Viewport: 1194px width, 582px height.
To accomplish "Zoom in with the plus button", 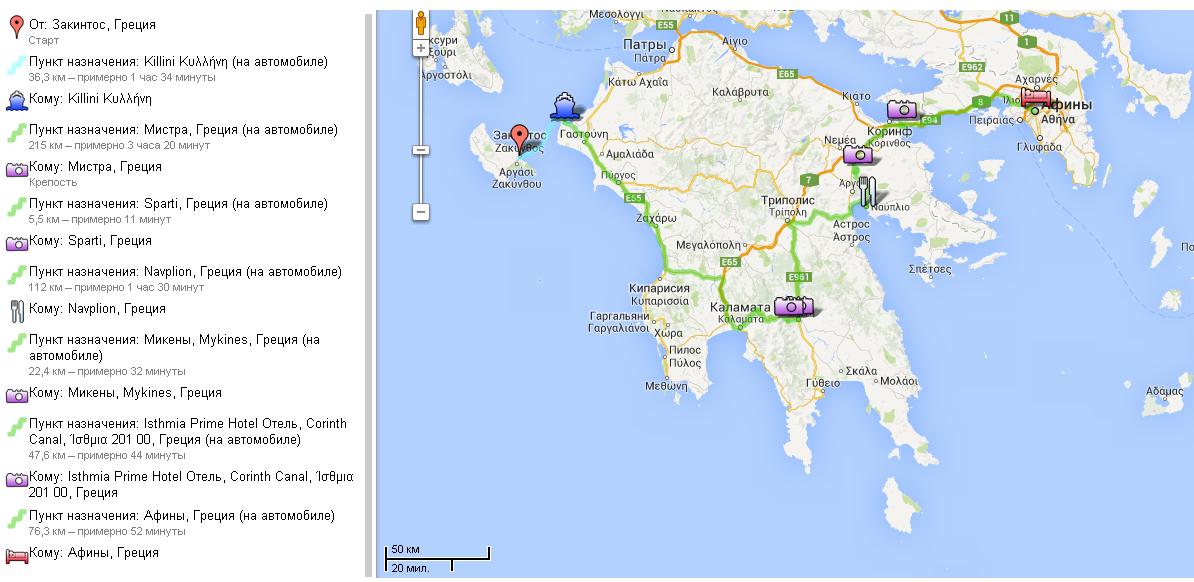I will point(422,48).
